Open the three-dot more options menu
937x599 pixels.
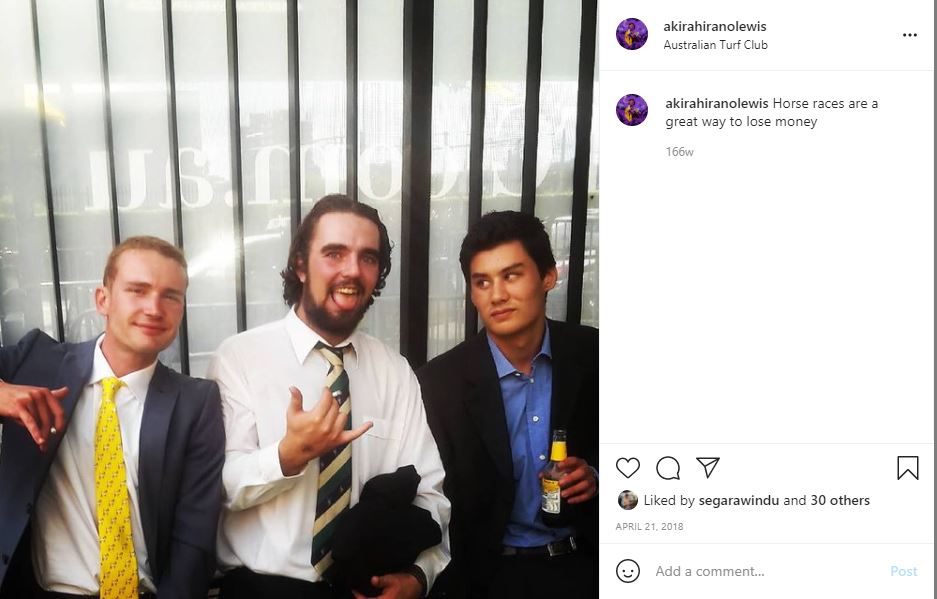coord(910,35)
